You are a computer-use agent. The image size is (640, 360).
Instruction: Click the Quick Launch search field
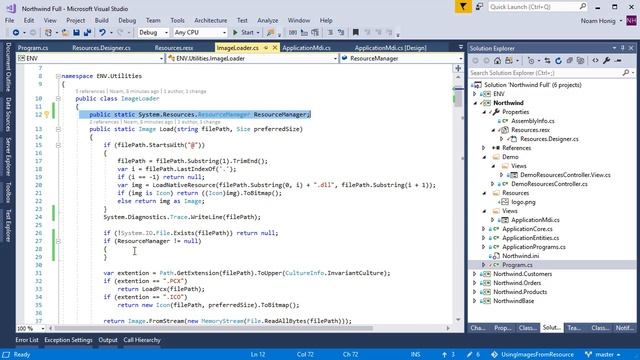point(538,7)
